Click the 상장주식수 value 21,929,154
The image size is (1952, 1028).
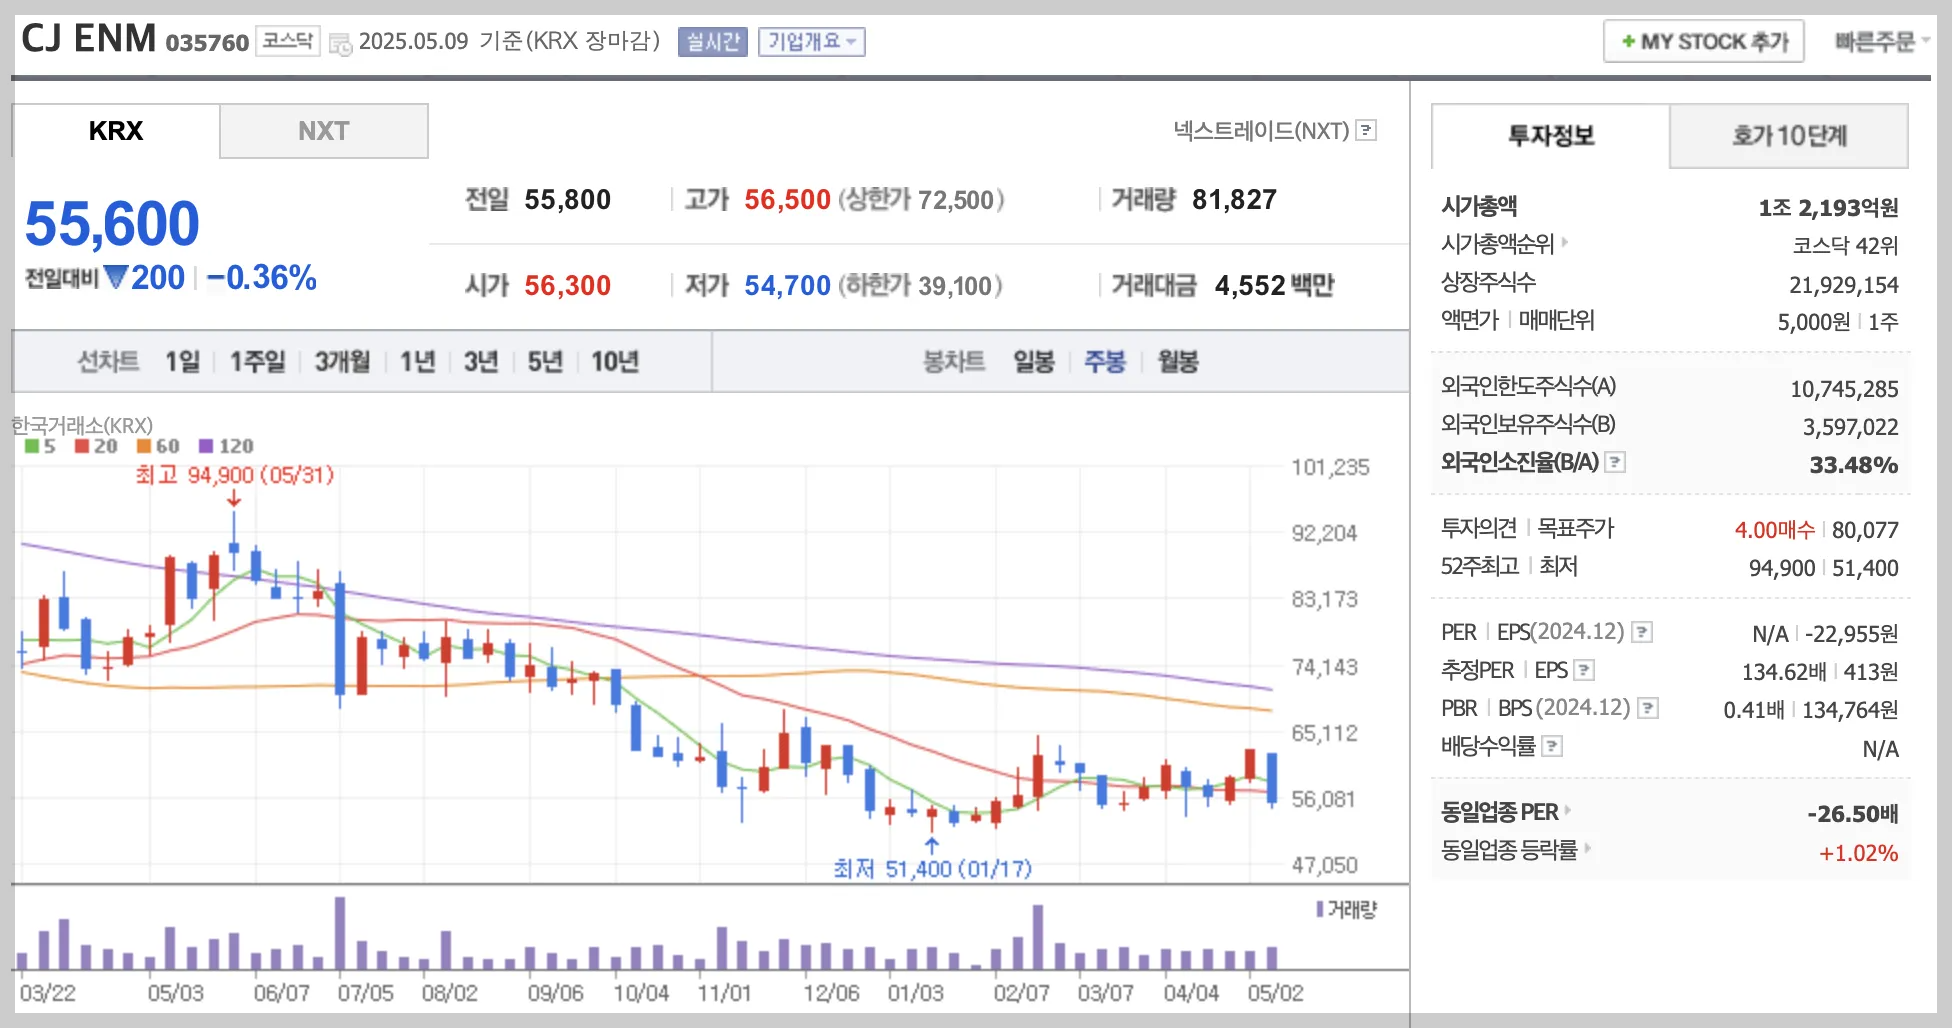(1843, 285)
